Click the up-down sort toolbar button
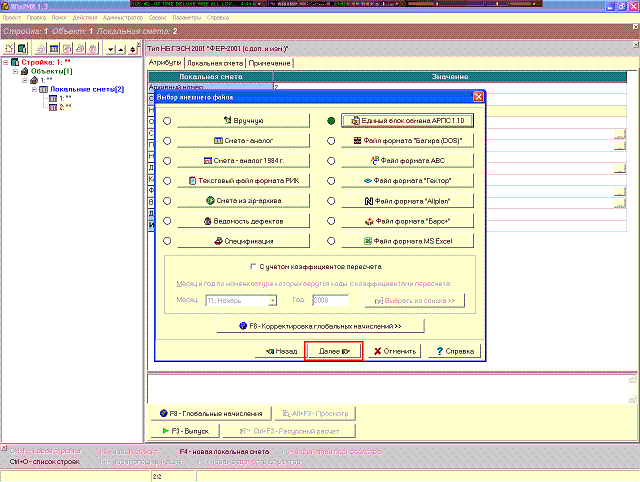 coord(133,49)
